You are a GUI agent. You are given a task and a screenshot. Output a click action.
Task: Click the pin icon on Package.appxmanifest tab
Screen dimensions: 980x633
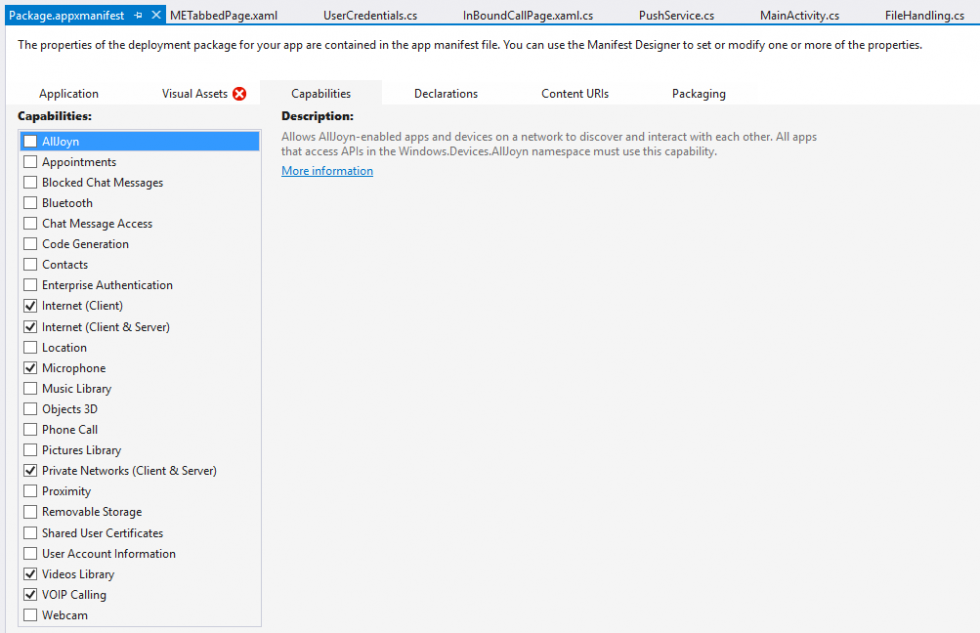click(x=138, y=14)
